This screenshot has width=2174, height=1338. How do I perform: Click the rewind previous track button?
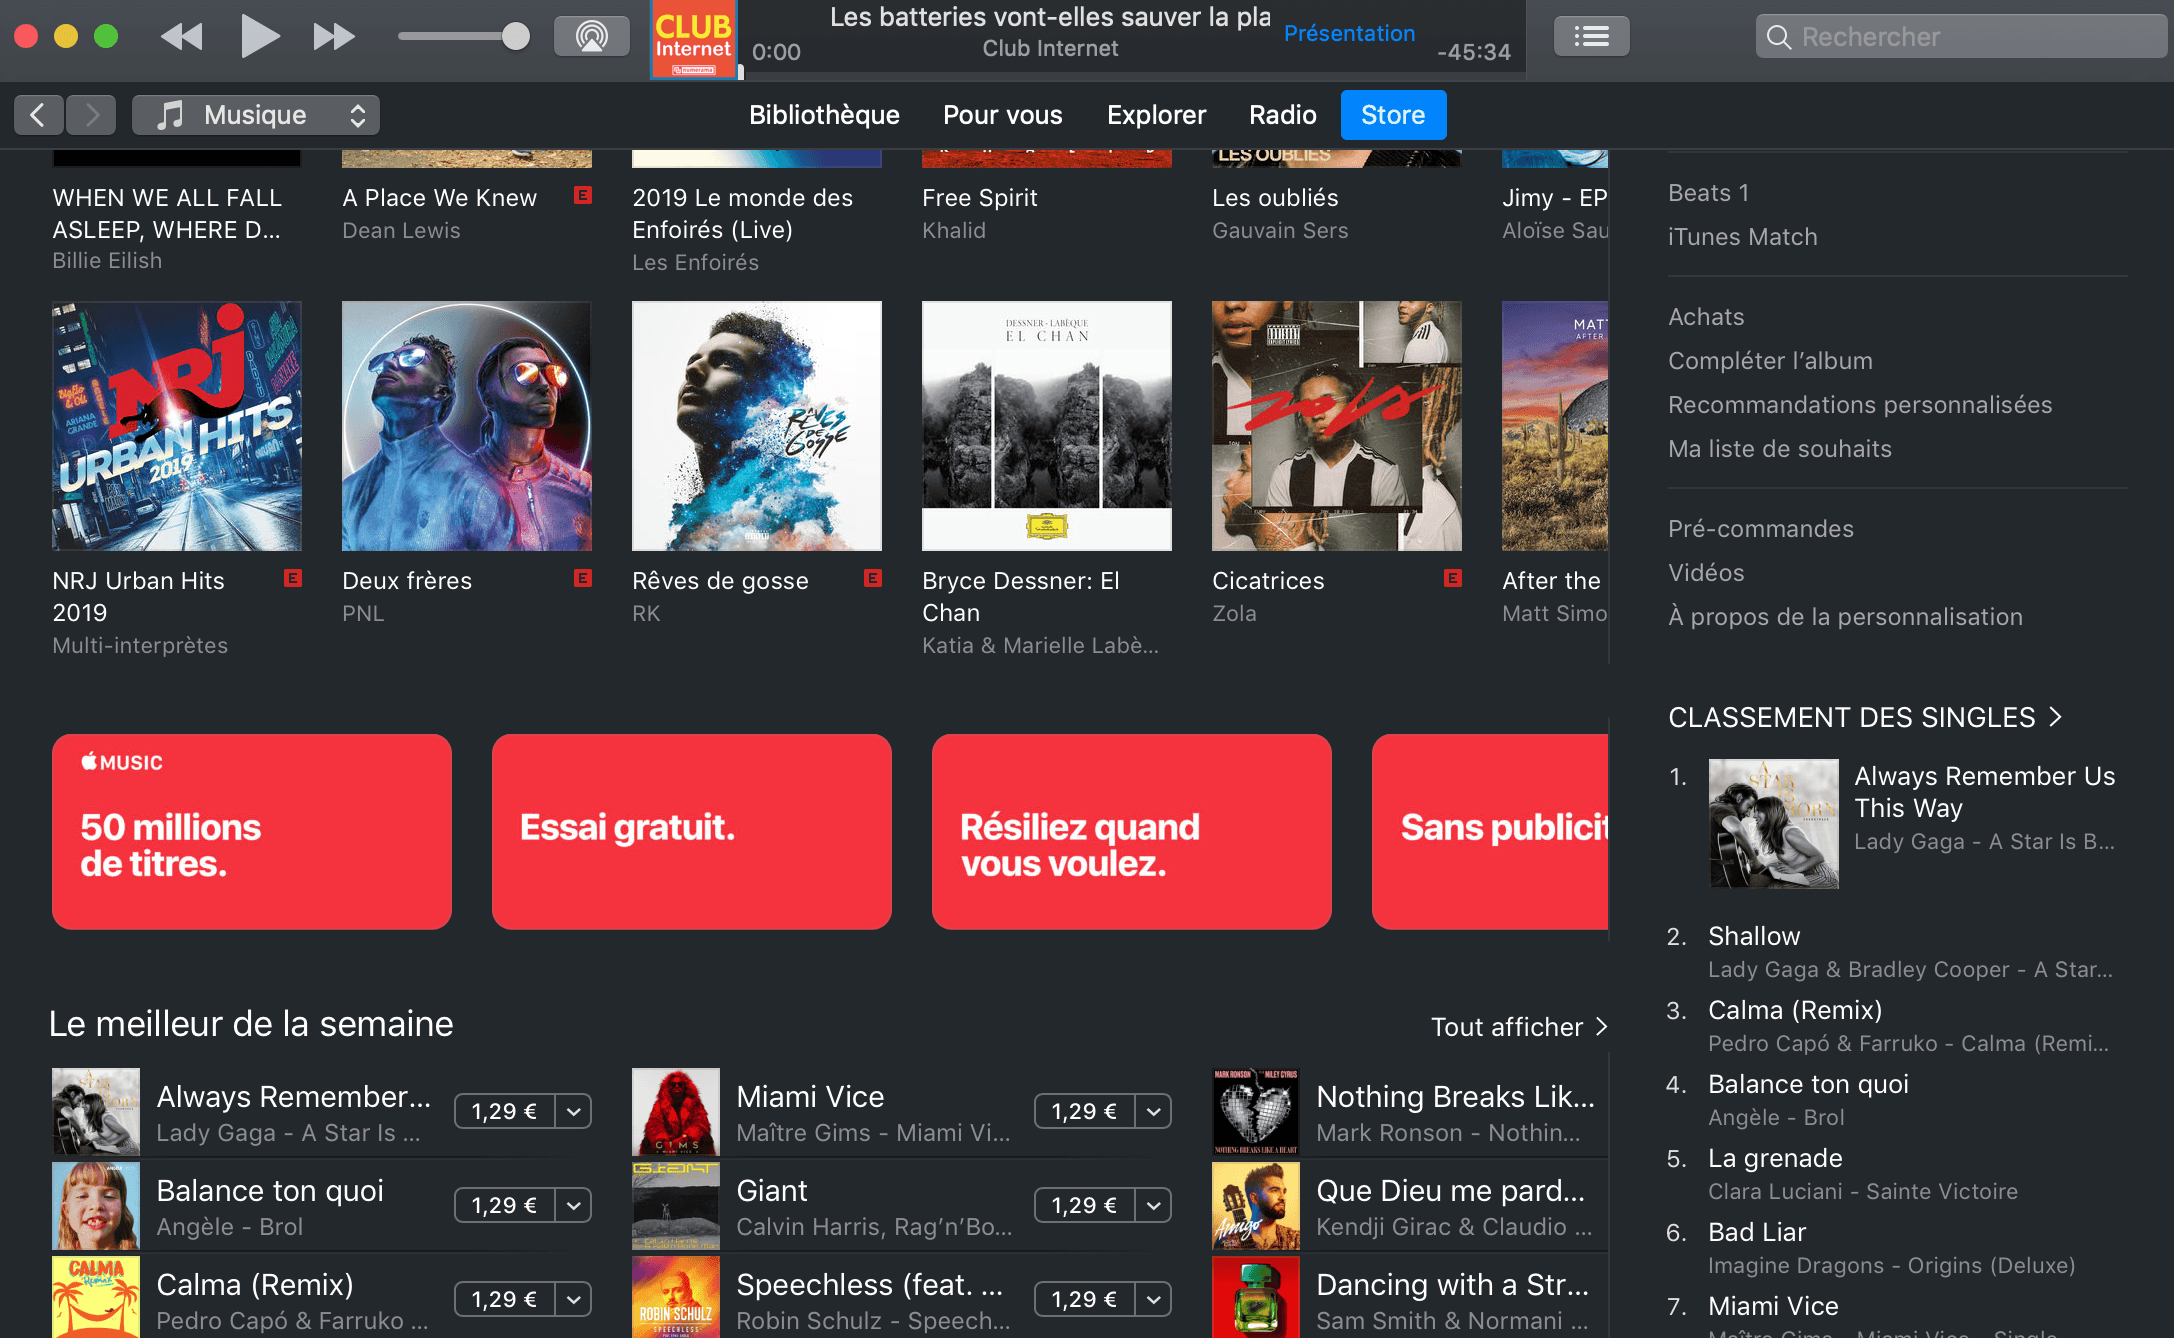click(x=182, y=37)
